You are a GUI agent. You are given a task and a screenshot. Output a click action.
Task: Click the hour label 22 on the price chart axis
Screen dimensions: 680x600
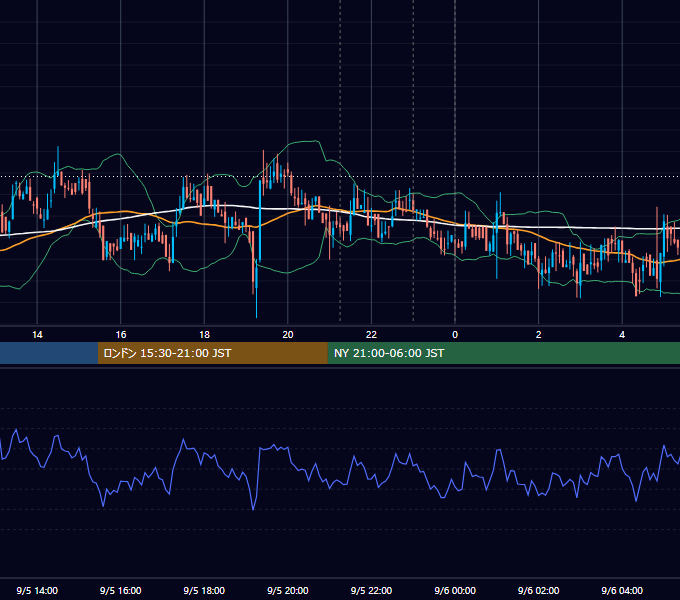coord(371,335)
